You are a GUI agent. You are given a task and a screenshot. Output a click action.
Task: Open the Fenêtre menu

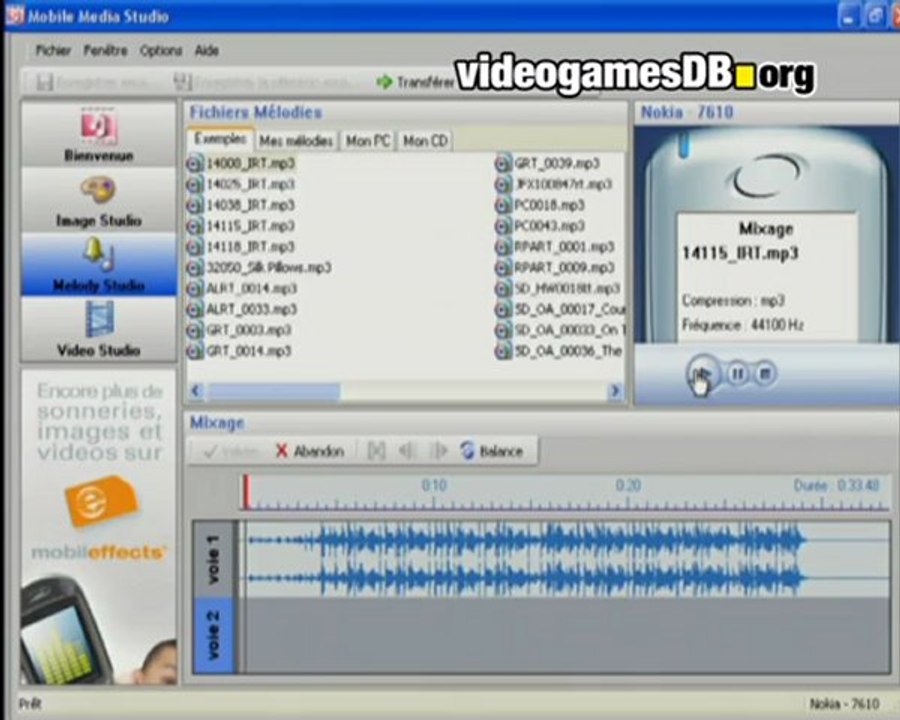click(x=106, y=51)
